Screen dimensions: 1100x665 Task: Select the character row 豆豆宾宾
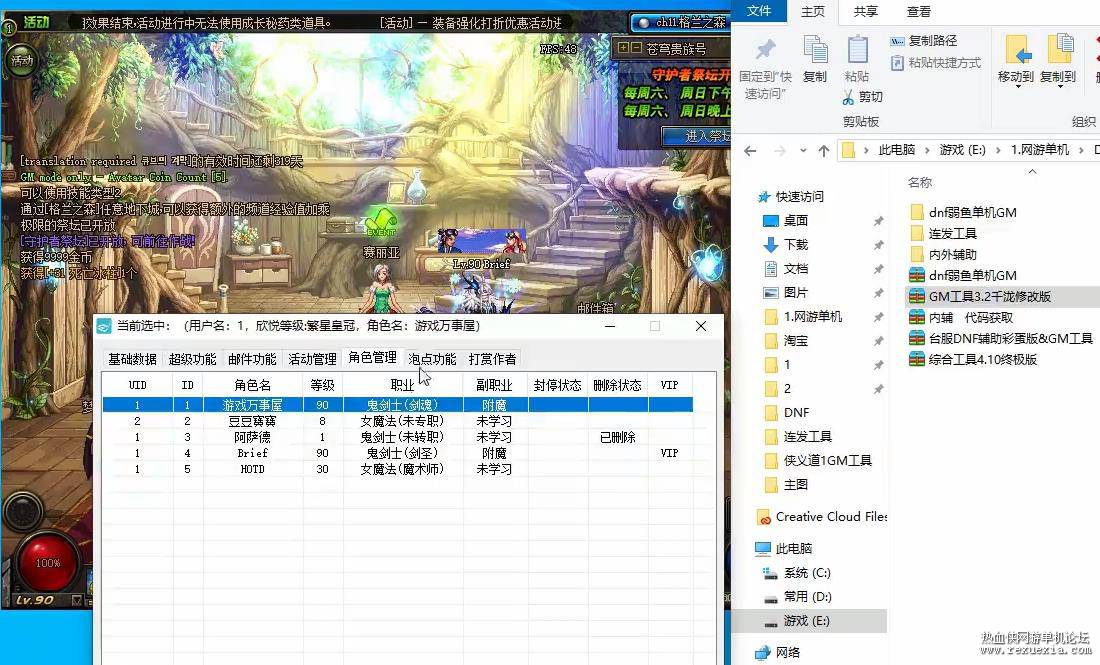398,421
